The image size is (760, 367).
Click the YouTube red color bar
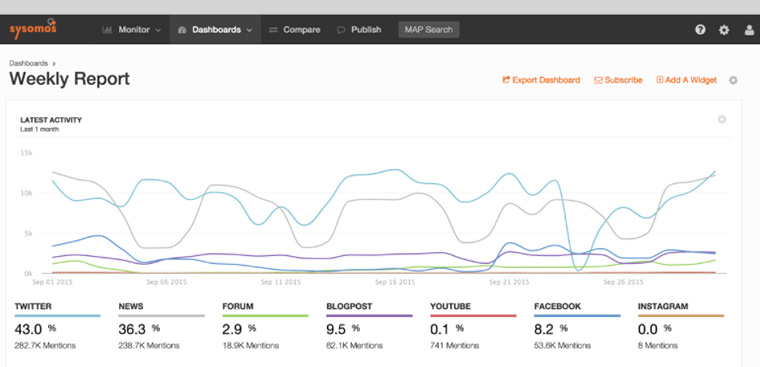[x=473, y=316]
